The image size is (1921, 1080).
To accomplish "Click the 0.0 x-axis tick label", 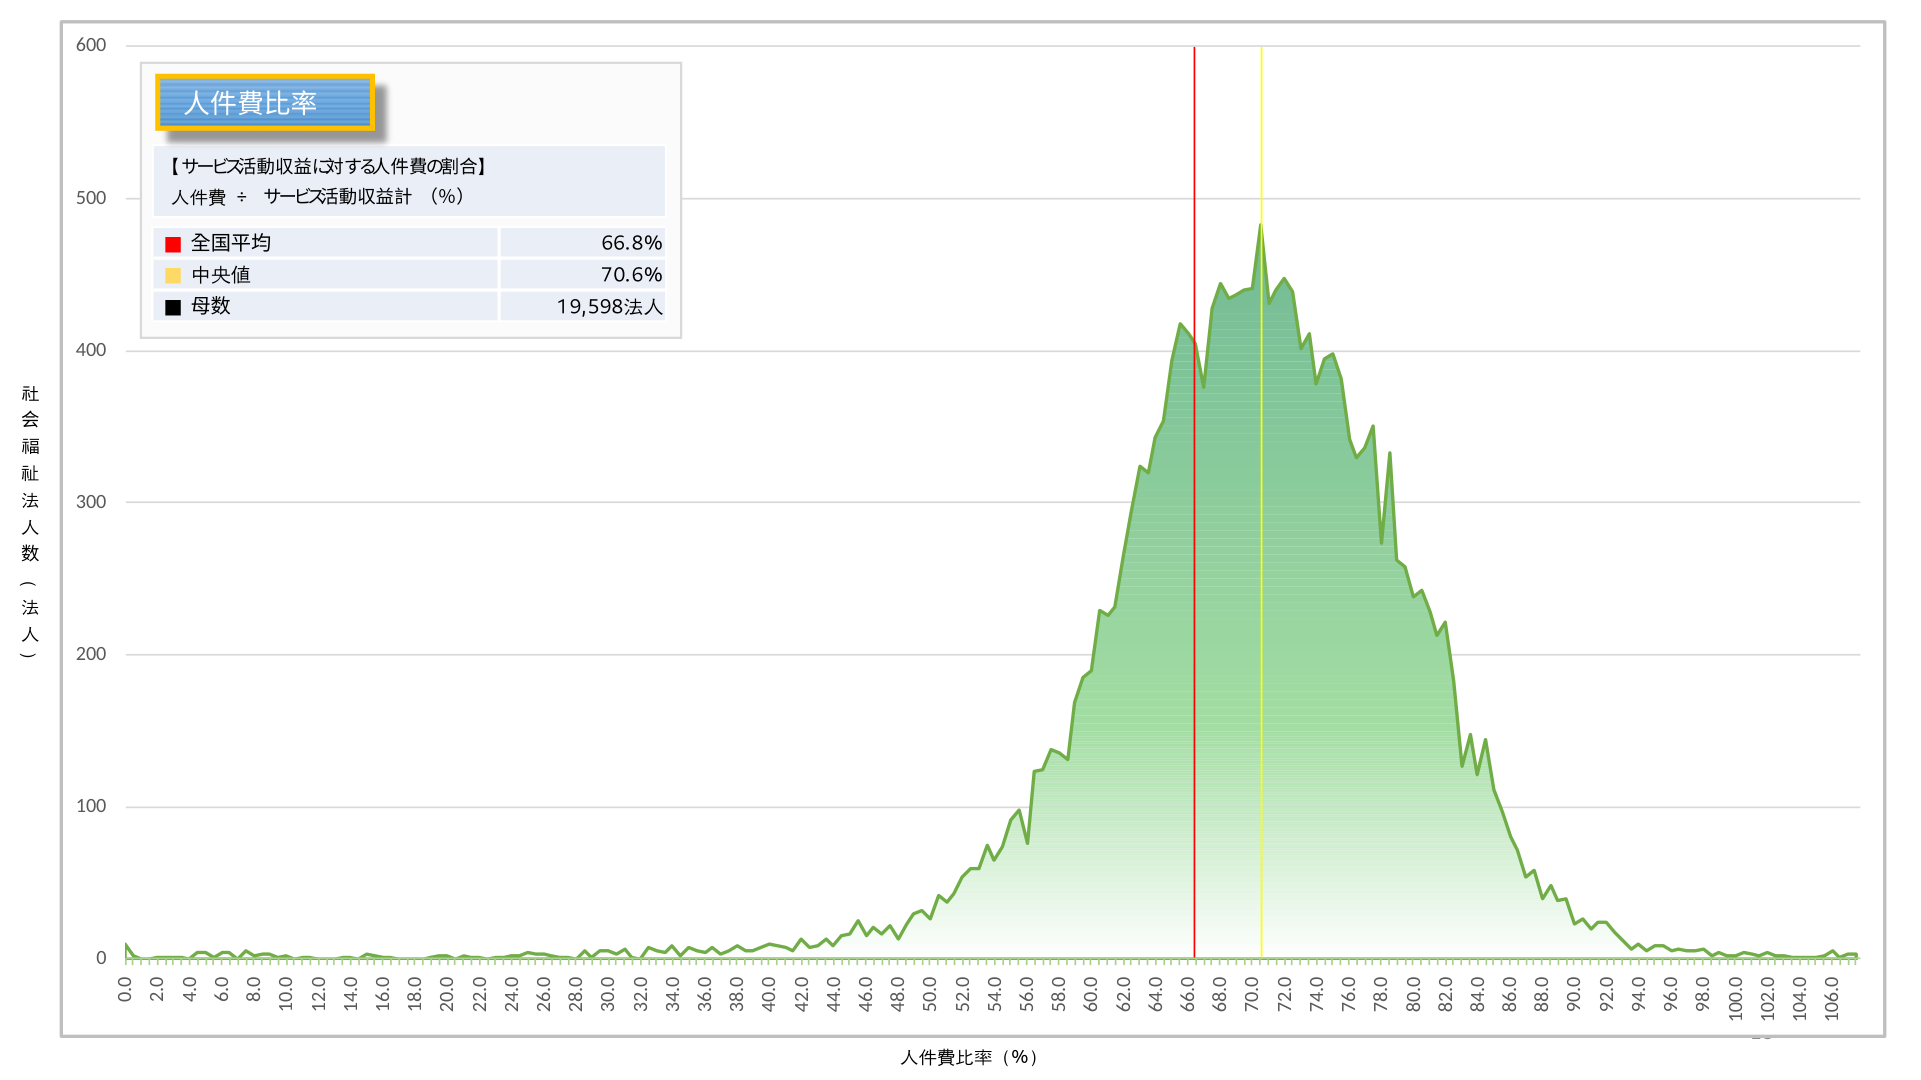I will (125, 990).
